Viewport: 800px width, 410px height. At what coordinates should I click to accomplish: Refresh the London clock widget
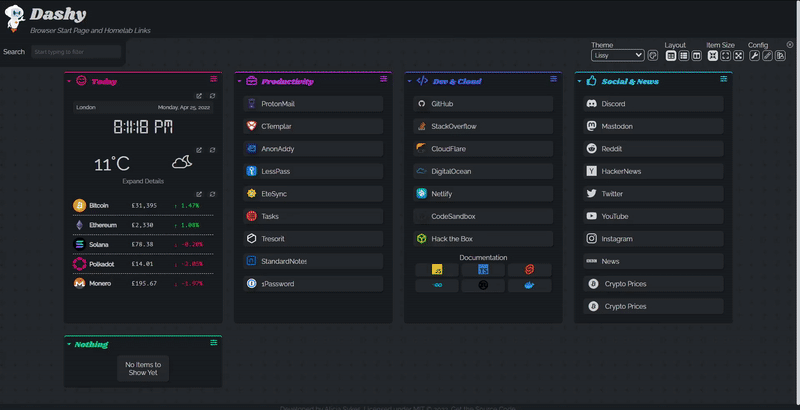(212, 96)
